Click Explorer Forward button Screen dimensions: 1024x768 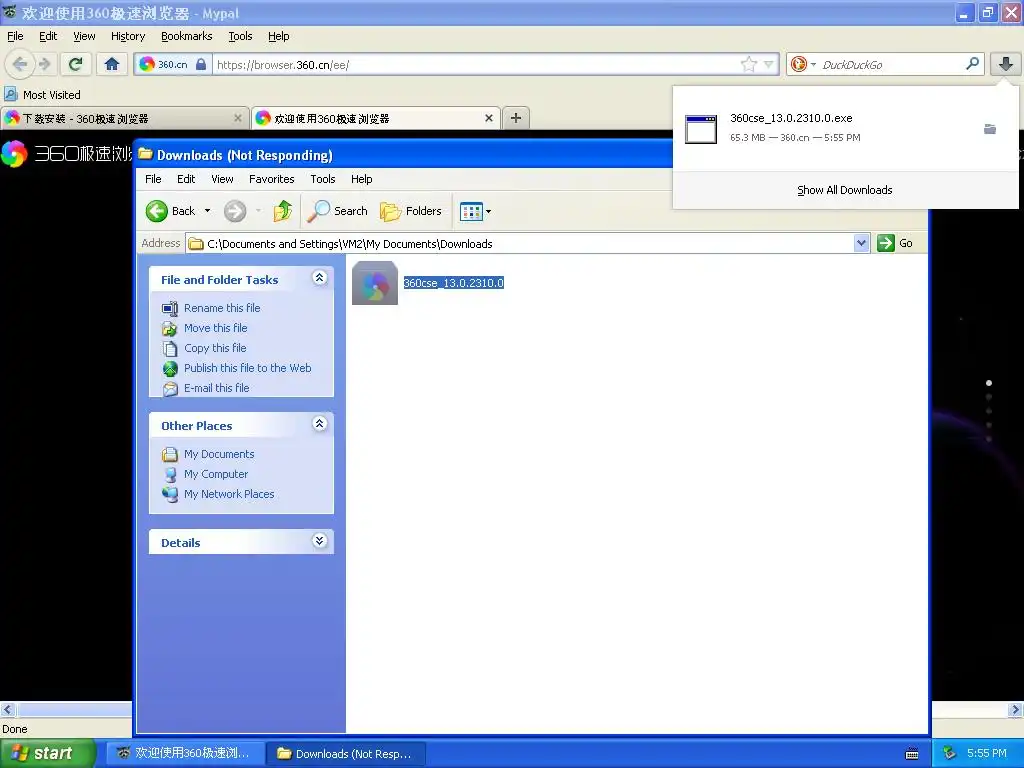coord(235,211)
